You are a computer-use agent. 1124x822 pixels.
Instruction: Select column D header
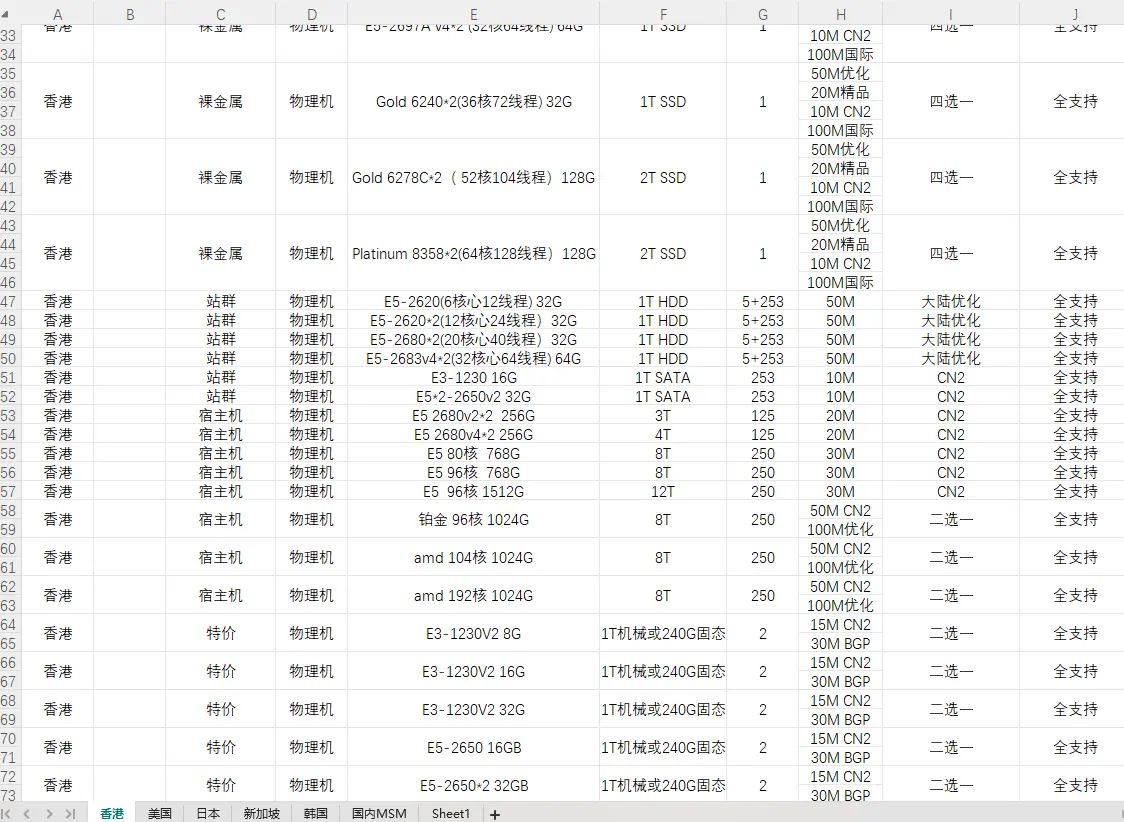tap(312, 14)
